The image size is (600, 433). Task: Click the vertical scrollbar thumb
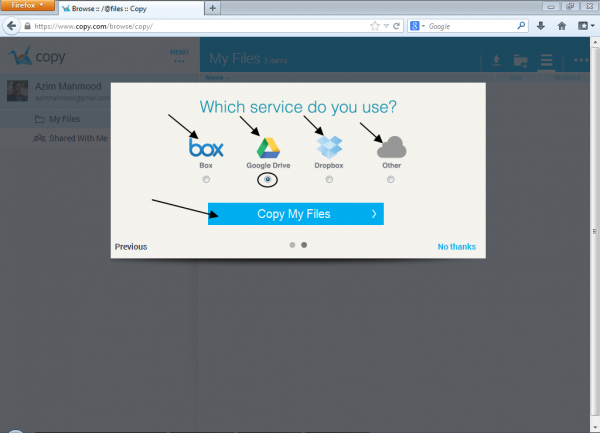[595, 231]
